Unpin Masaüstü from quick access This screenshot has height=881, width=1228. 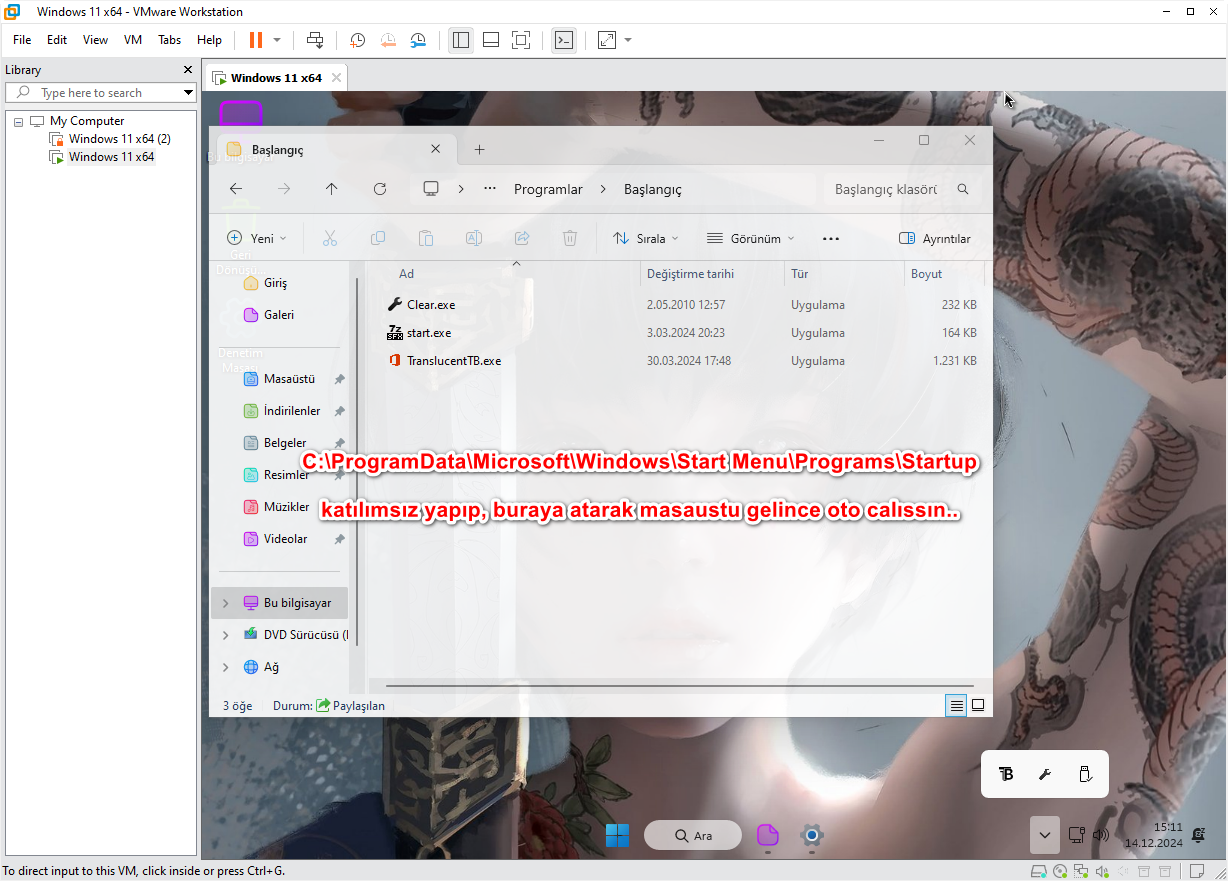point(339,379)
